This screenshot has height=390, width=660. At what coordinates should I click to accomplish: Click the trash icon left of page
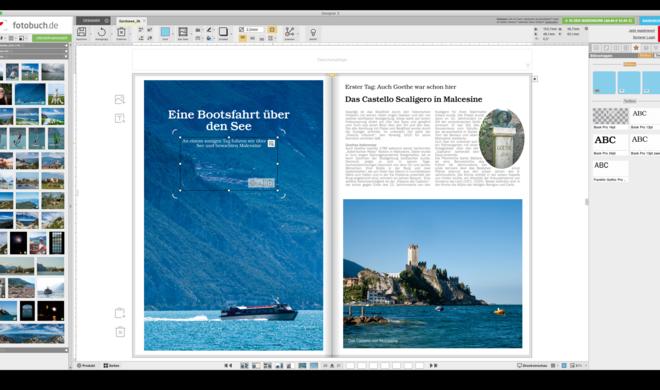(120, 332)
